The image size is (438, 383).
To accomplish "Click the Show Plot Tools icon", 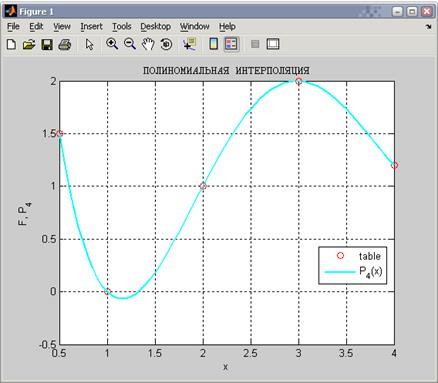I will (x=273, y=44).
